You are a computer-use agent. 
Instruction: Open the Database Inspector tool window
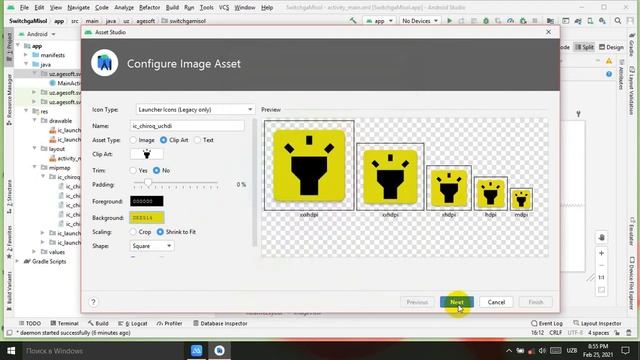[220, 323]
